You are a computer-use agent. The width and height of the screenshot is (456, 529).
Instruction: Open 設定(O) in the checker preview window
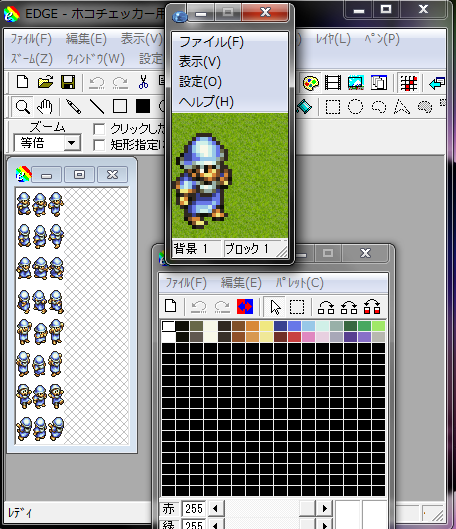200,82
